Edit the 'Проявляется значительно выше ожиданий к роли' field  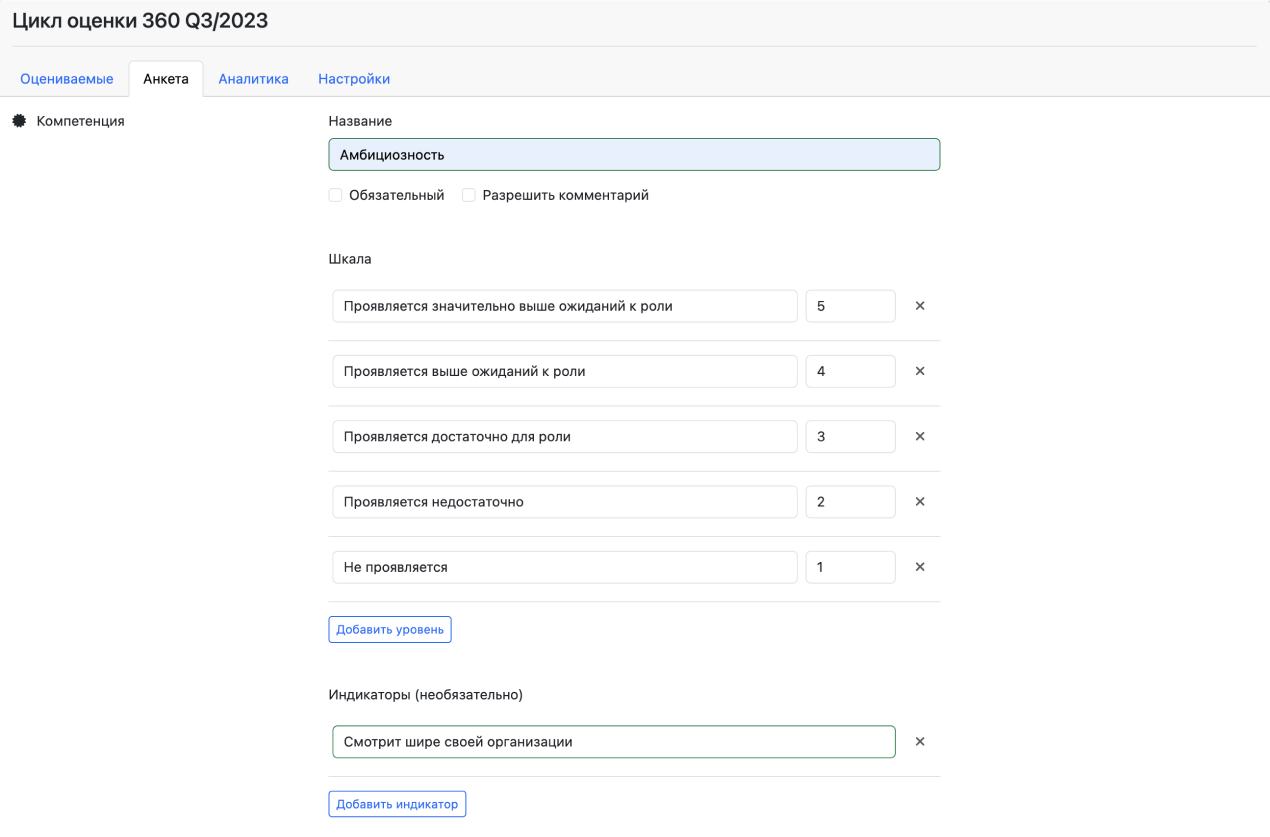pyautogui.click(x=565, y=306)
